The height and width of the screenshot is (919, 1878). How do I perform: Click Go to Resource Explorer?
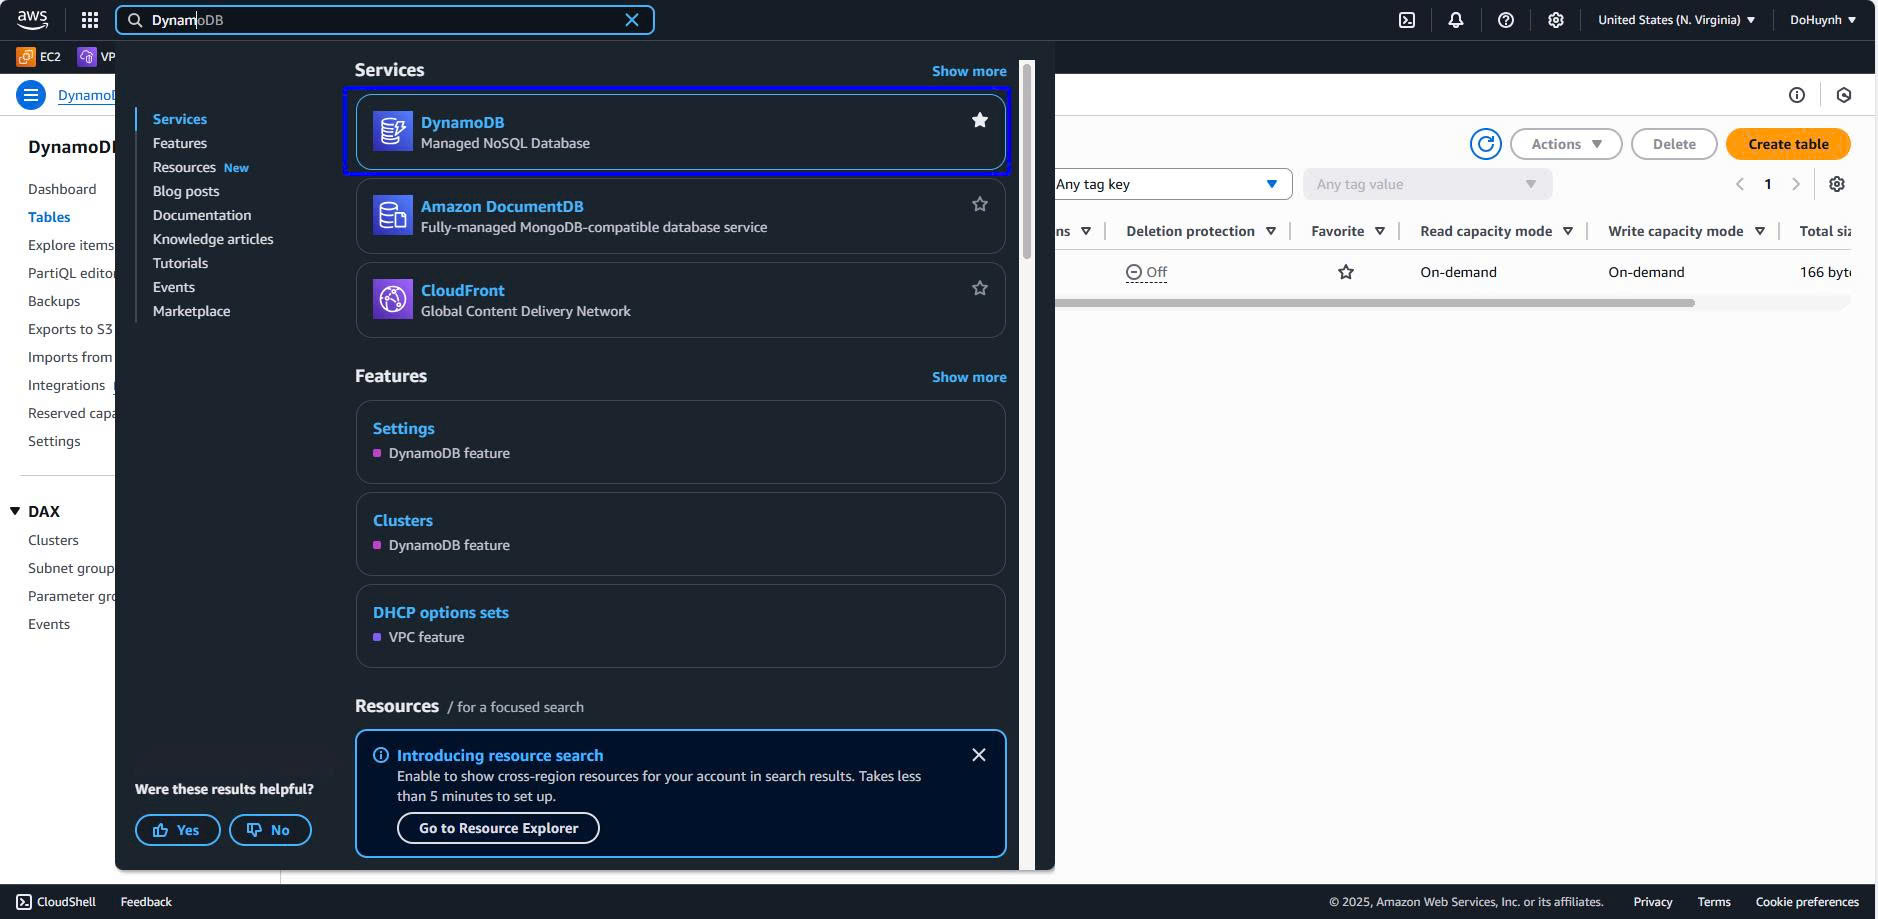pyautogui.click(x=498, y=828)
